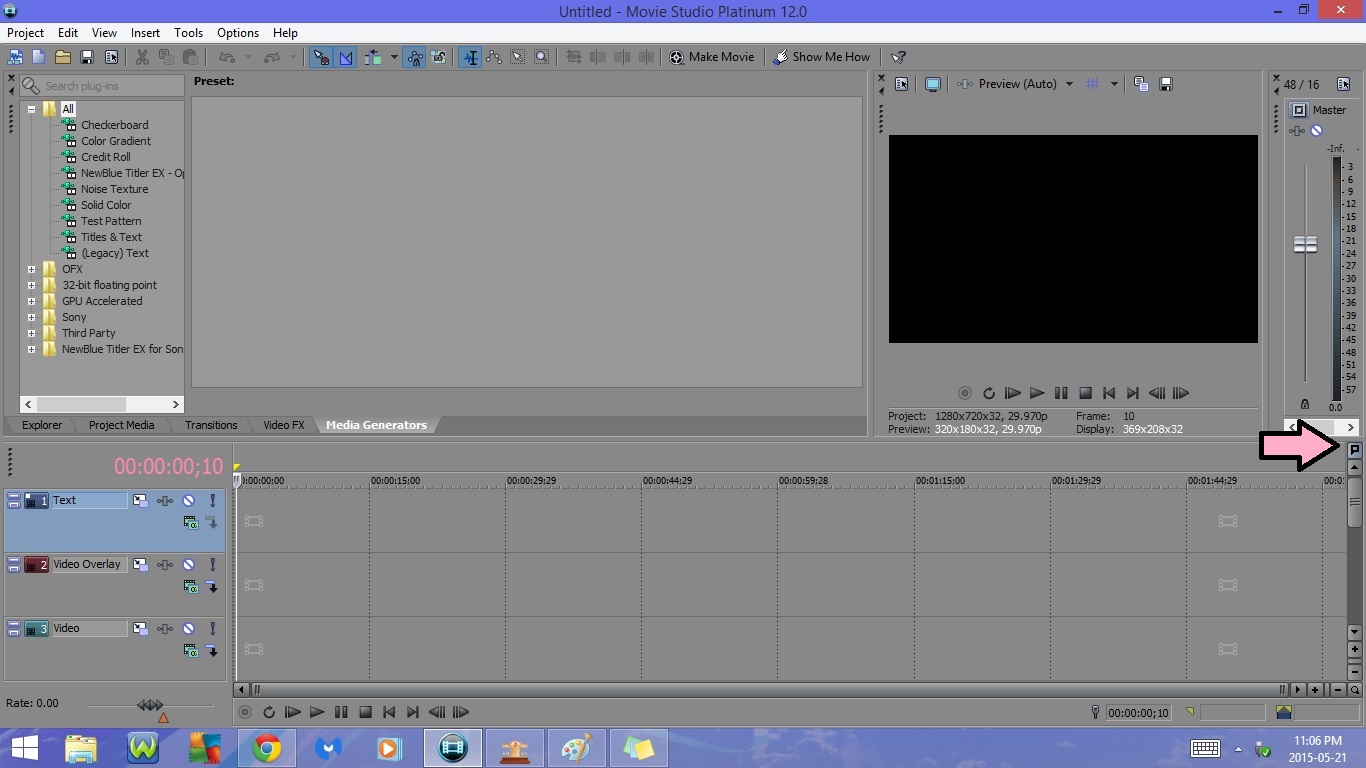
Task: Mute the Master bus output
Action: (1317, 131)
